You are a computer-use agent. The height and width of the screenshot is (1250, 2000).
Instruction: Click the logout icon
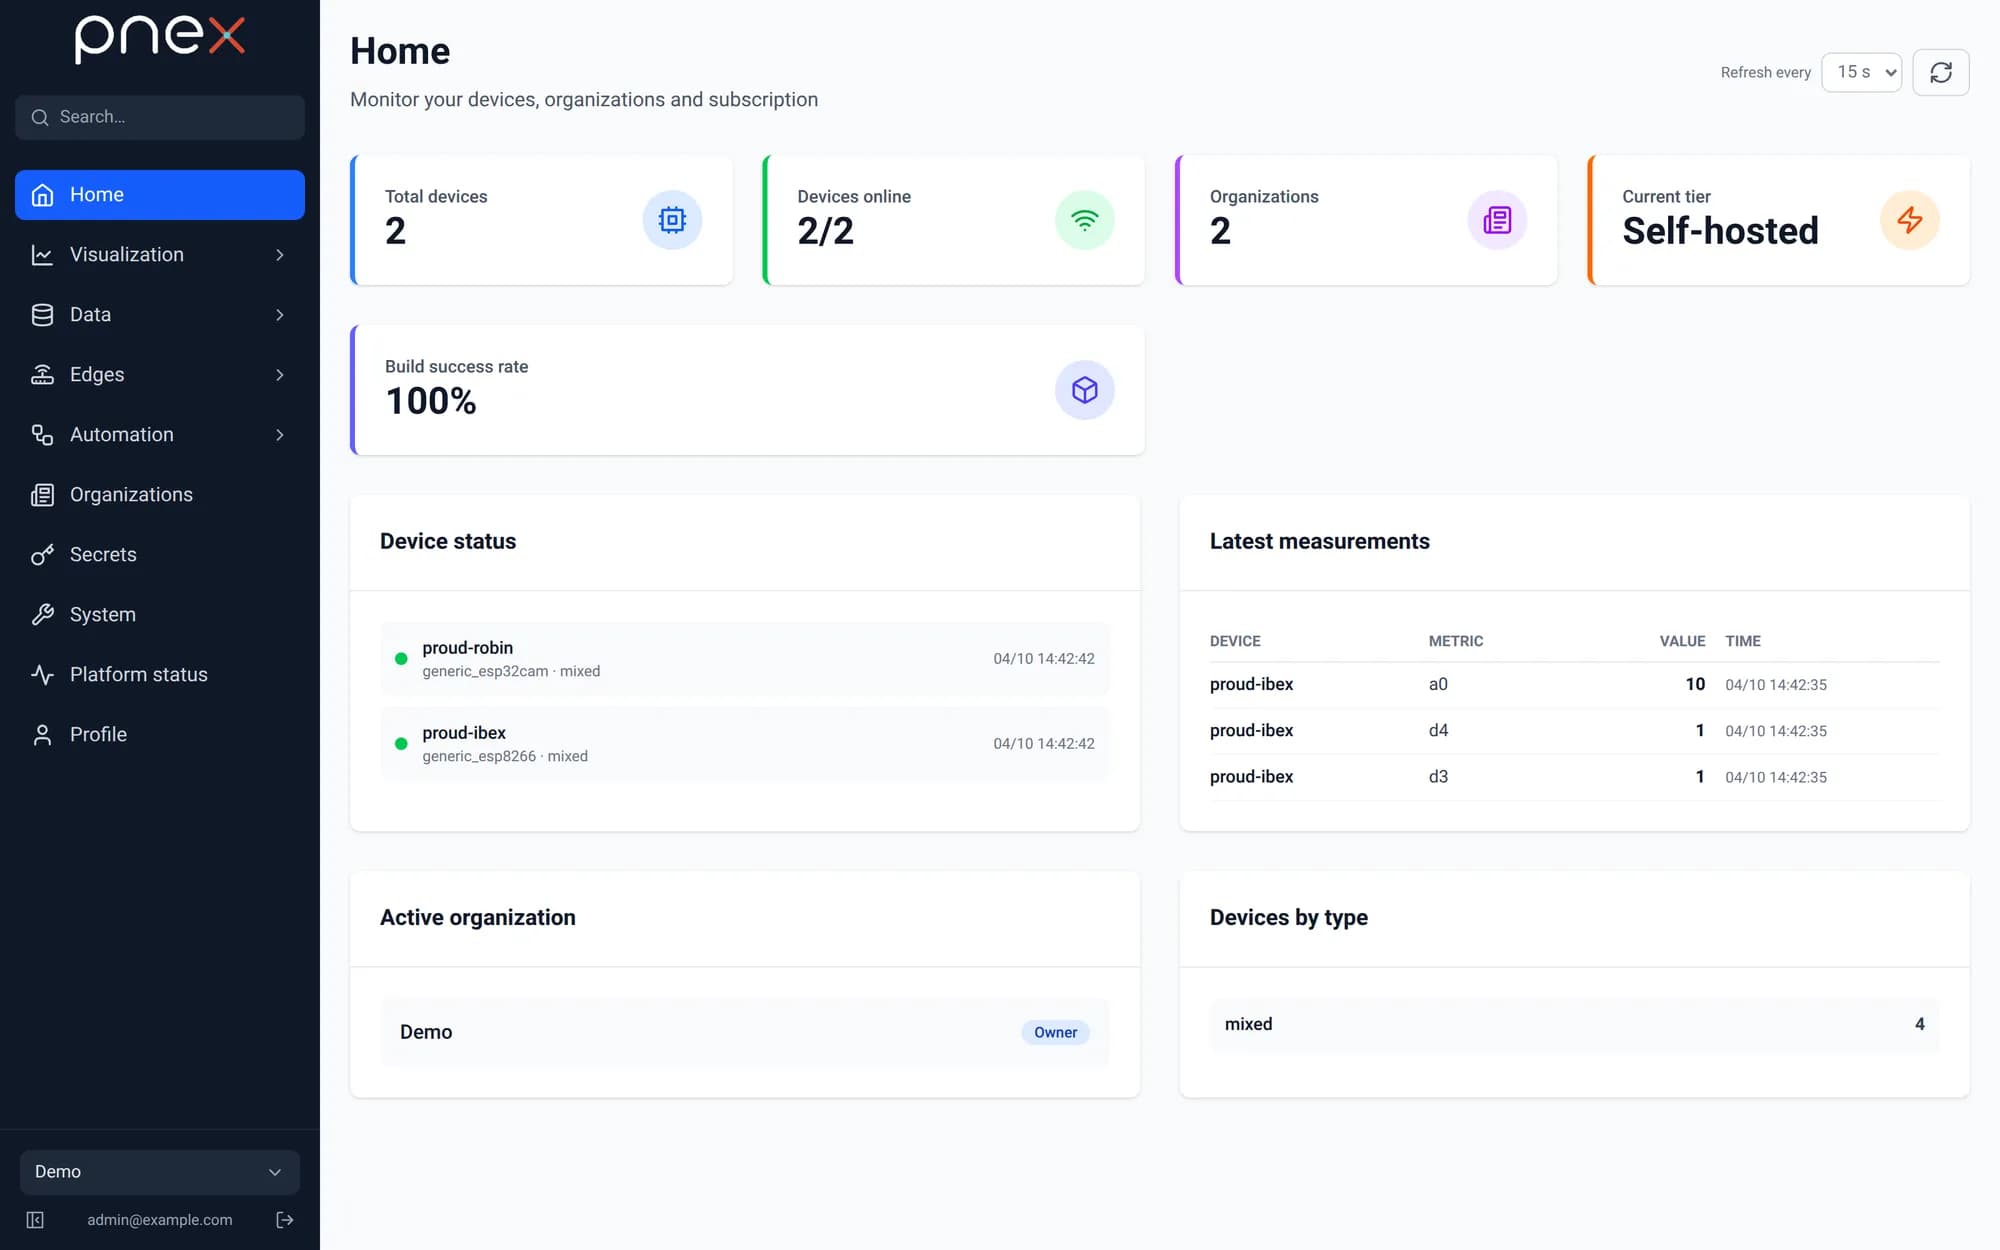(x=285, y=1220)
